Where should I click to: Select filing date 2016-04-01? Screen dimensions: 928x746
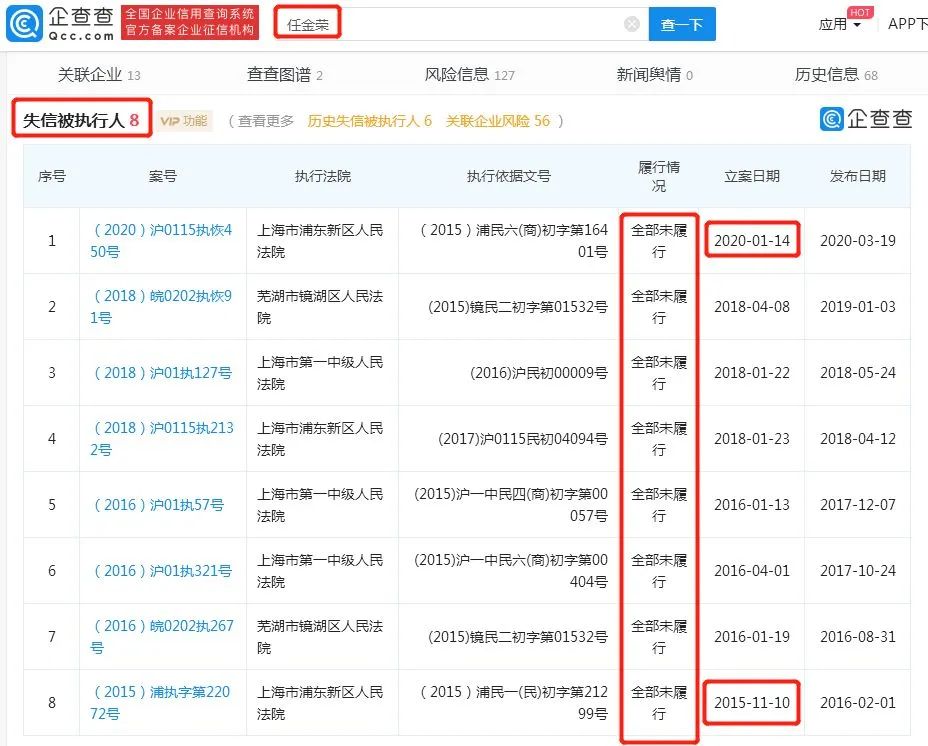tap(752, 571)
